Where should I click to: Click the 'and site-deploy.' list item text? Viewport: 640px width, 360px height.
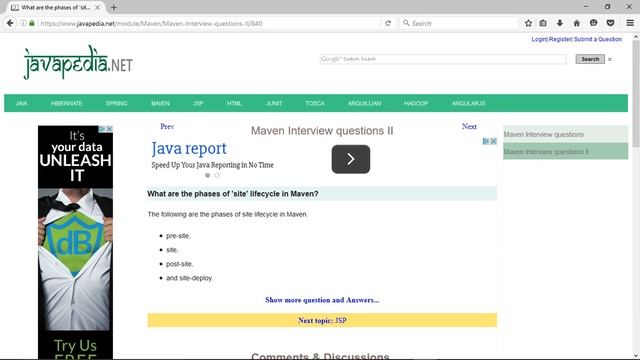pos(189,278)
